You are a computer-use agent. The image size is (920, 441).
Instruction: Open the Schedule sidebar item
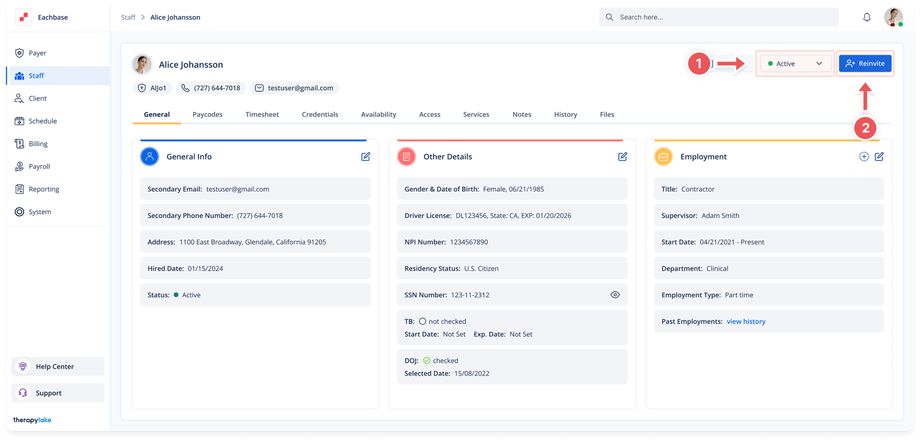click(42, 121)
